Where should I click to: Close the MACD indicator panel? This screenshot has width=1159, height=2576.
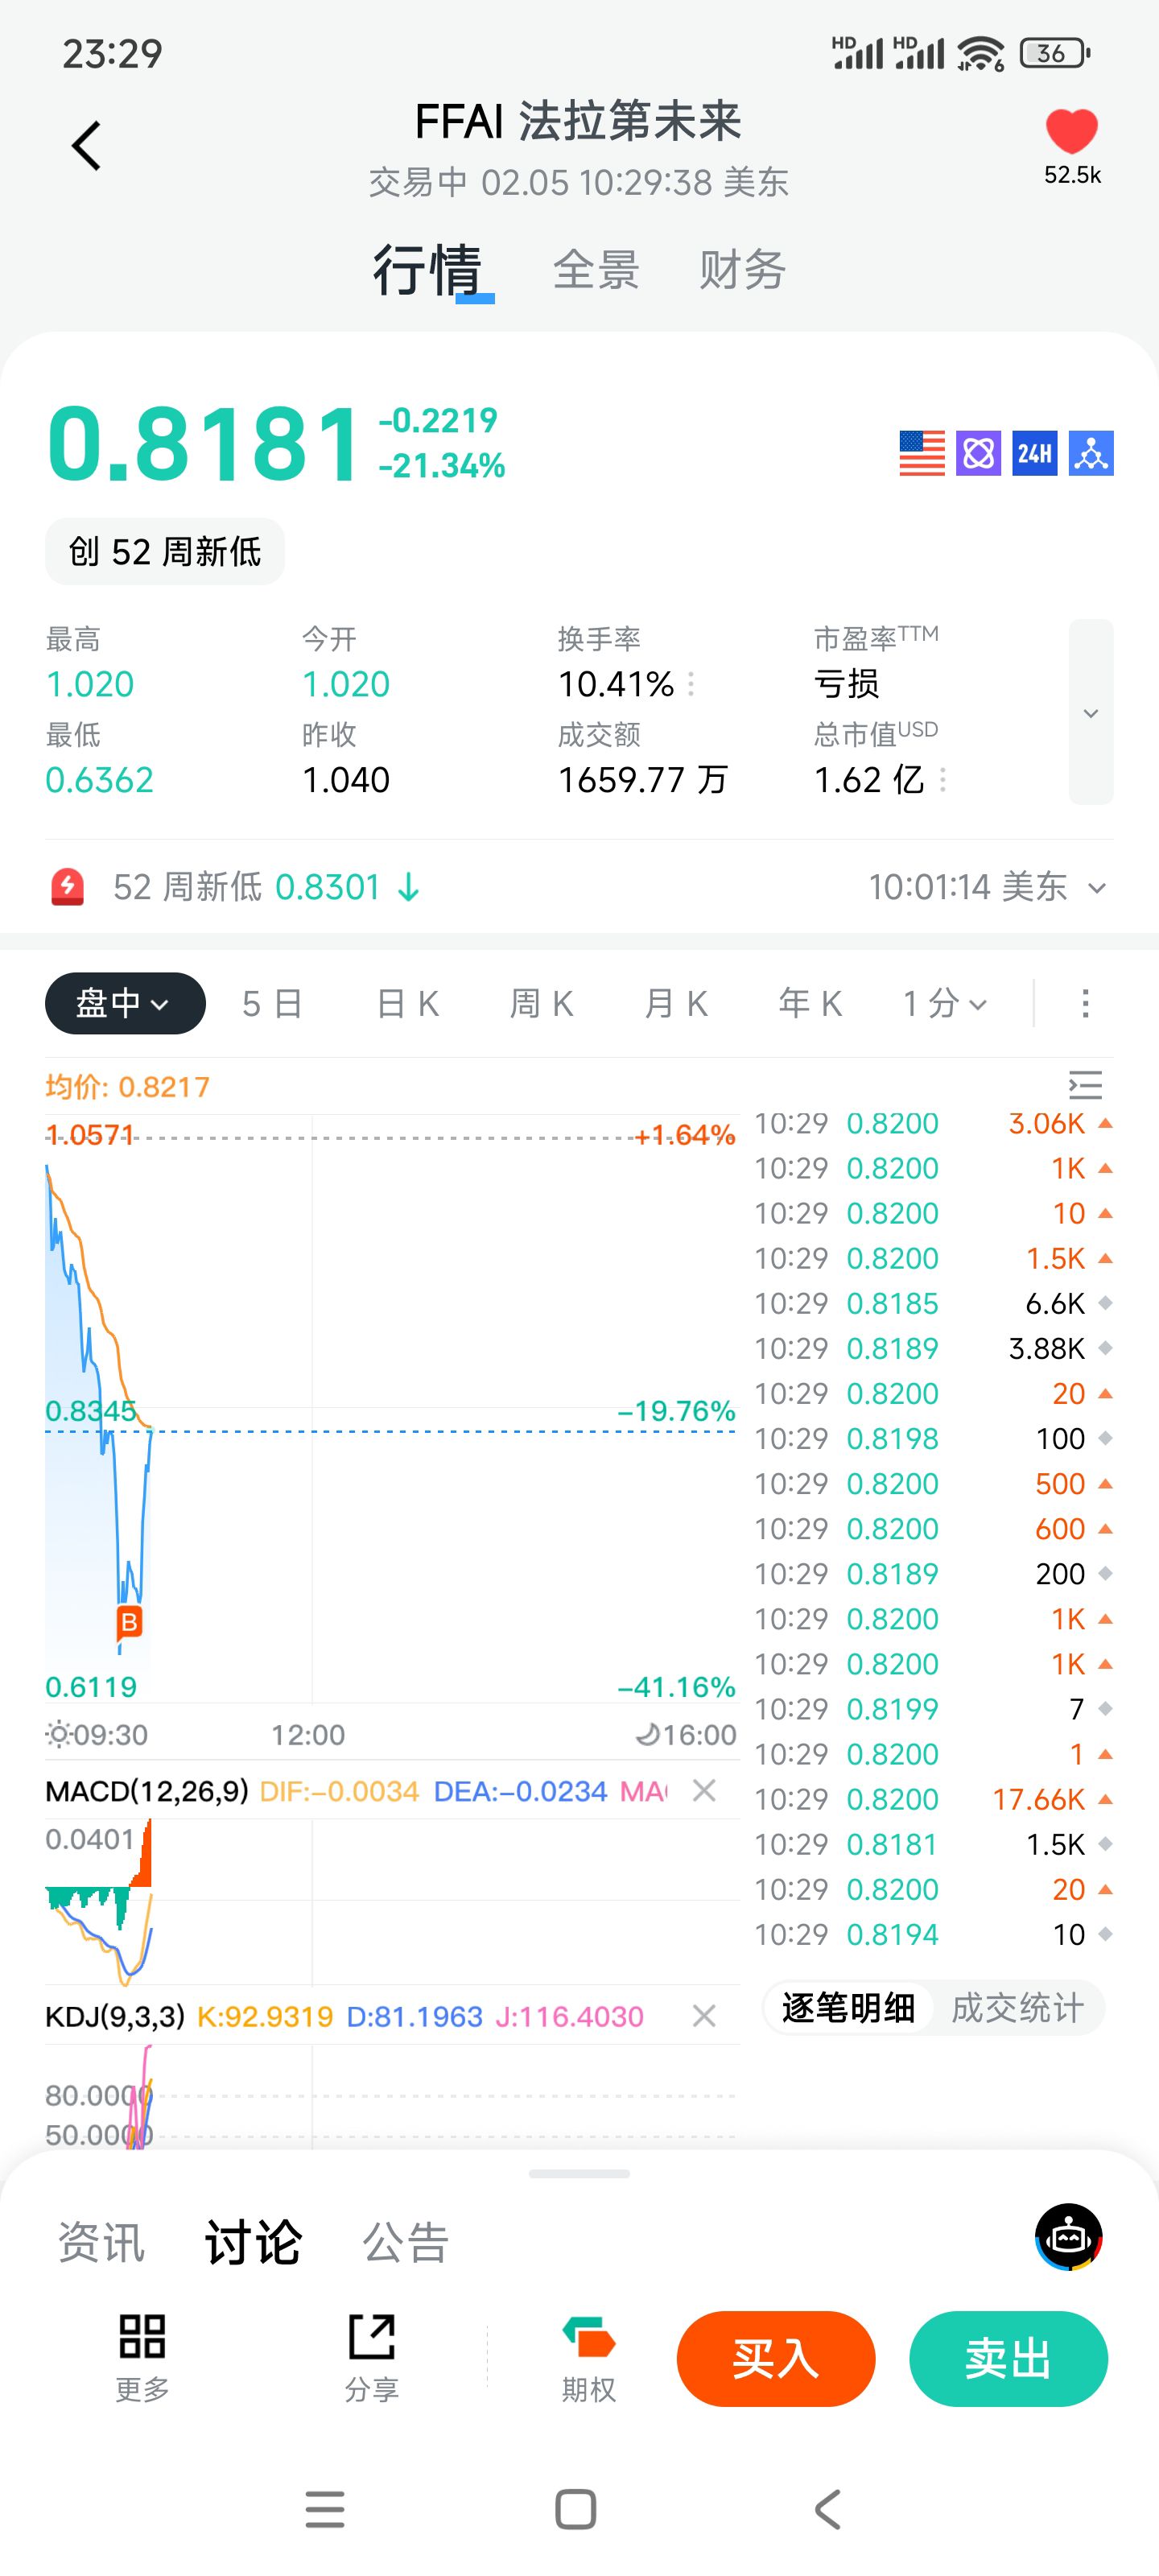click(704, 1790)
